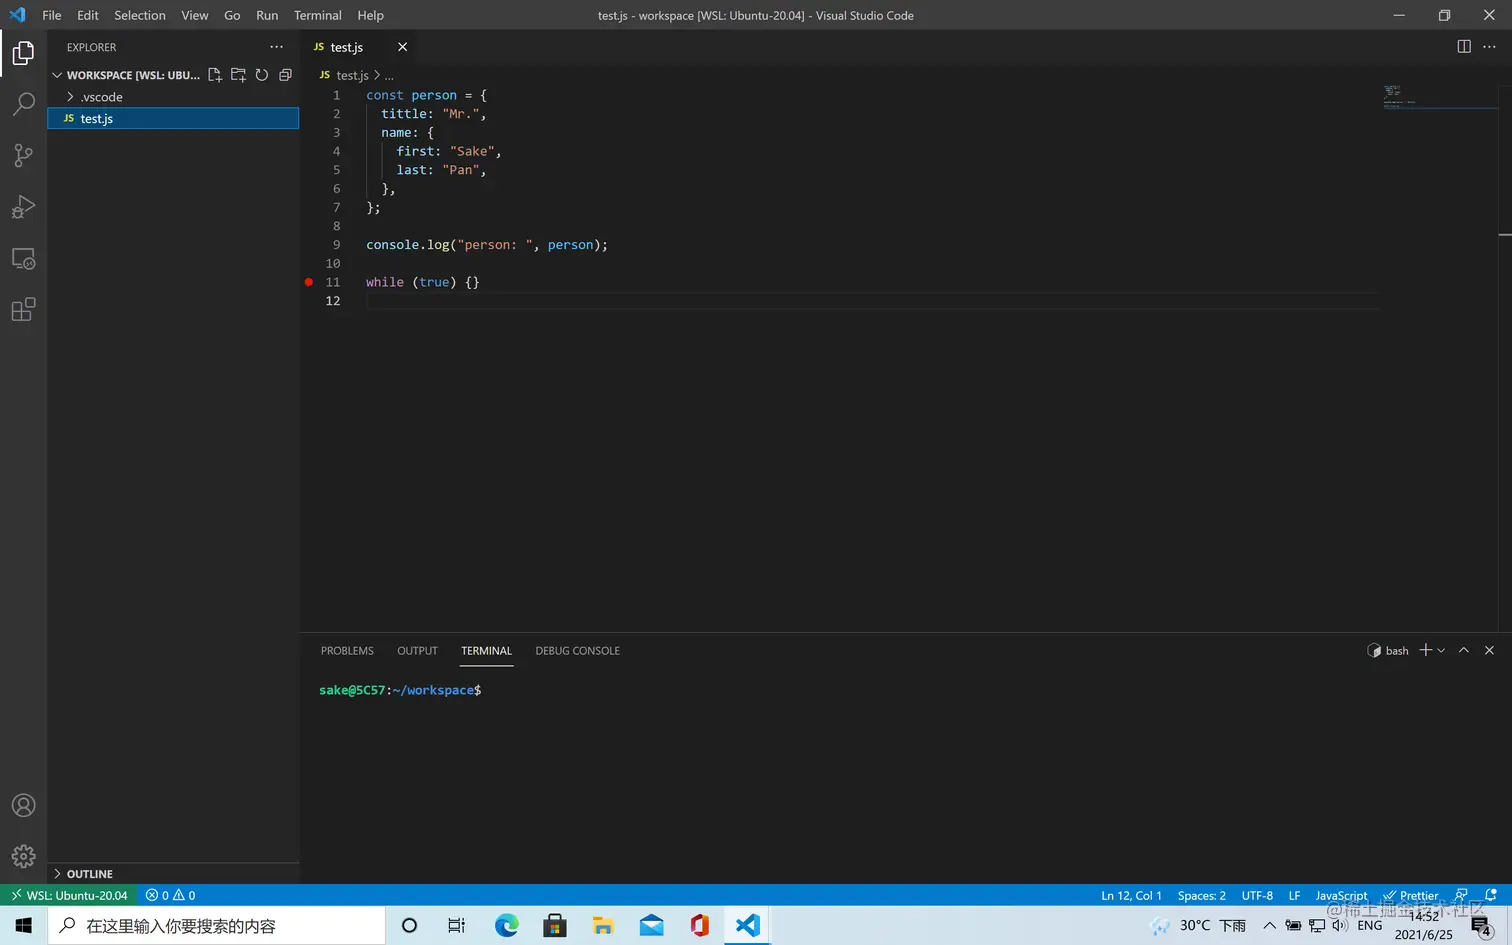Open editor More Actions ellipsis menu

(x=1489, y=47)
